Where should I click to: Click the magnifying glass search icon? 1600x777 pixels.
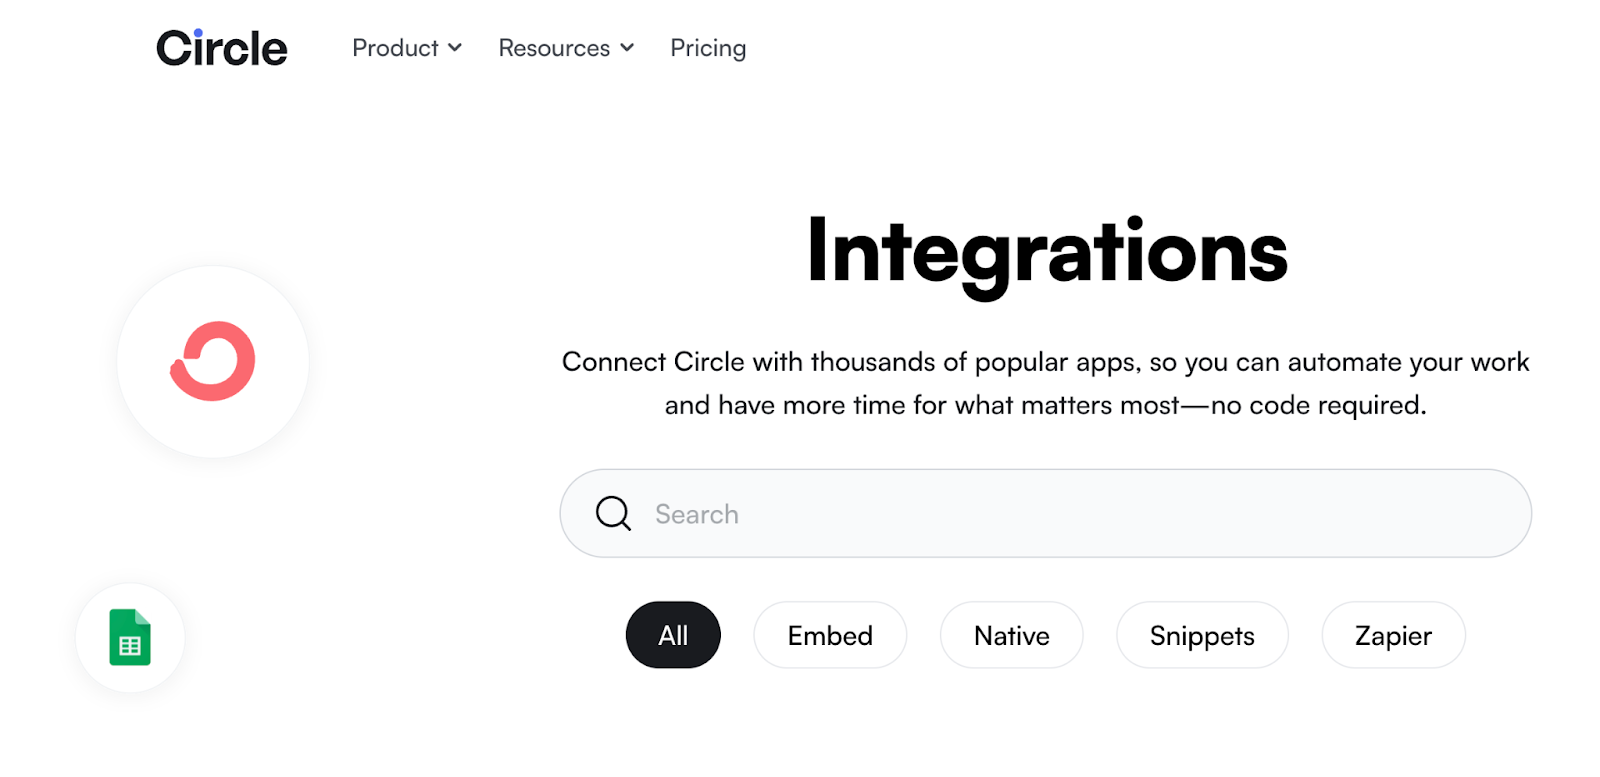612,513
